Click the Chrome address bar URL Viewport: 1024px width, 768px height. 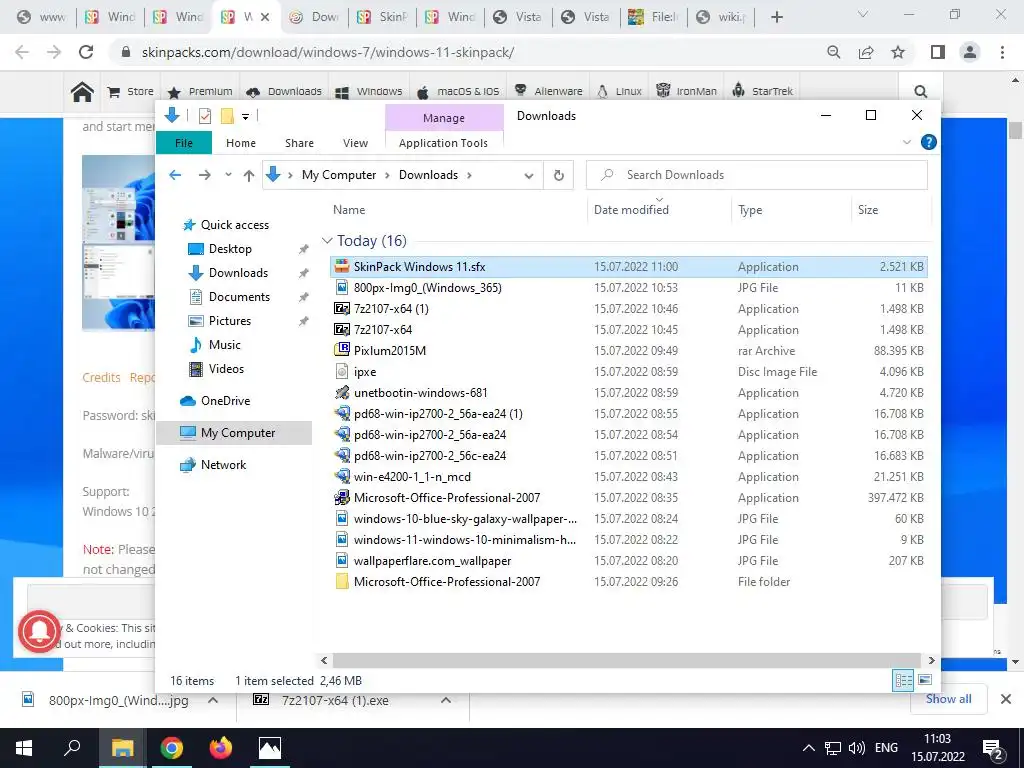pos(328,52)
